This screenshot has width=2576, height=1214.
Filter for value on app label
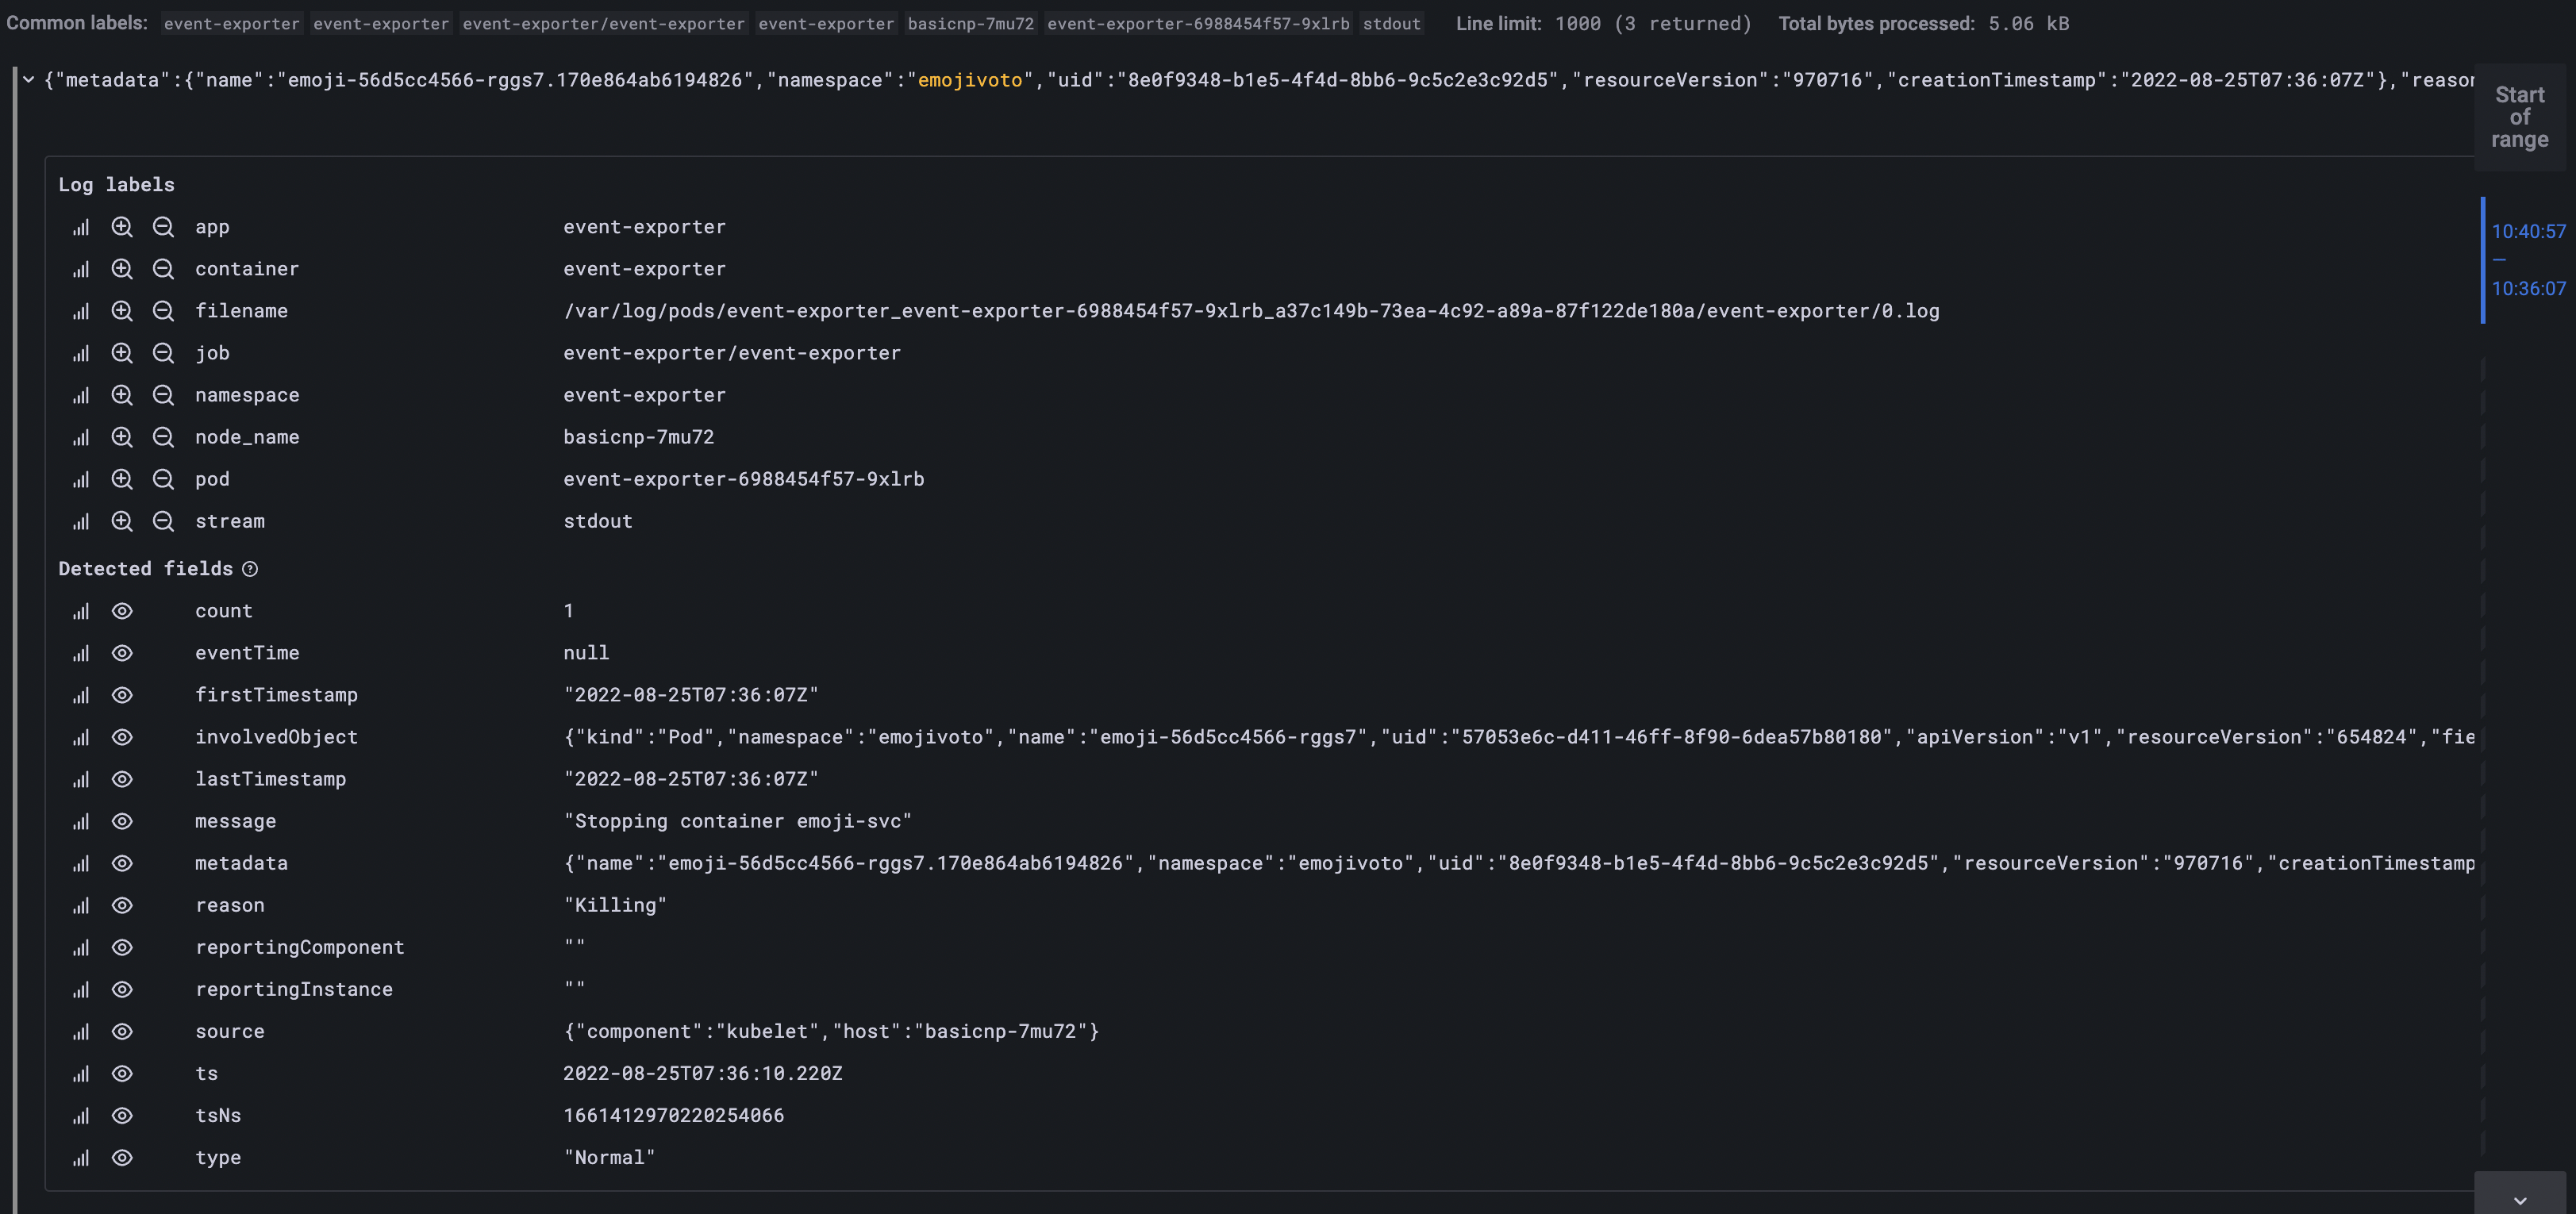point(122,227)
